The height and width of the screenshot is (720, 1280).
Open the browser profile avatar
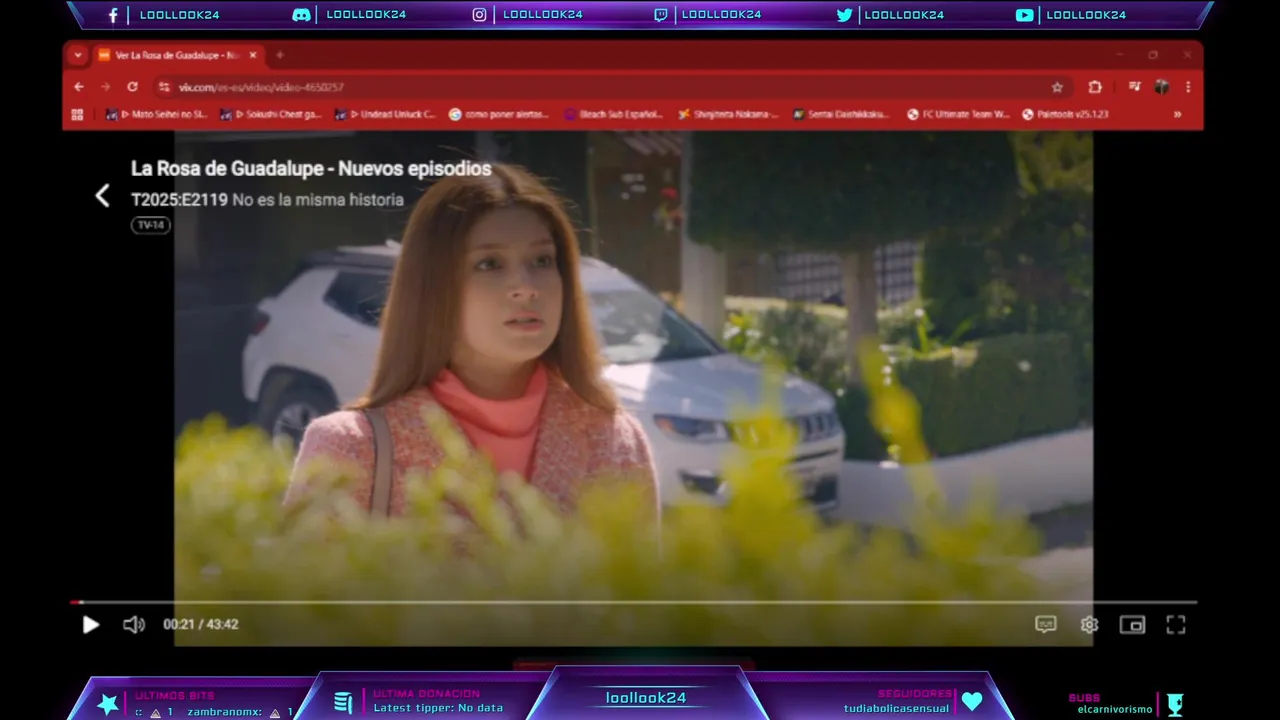1161,87
